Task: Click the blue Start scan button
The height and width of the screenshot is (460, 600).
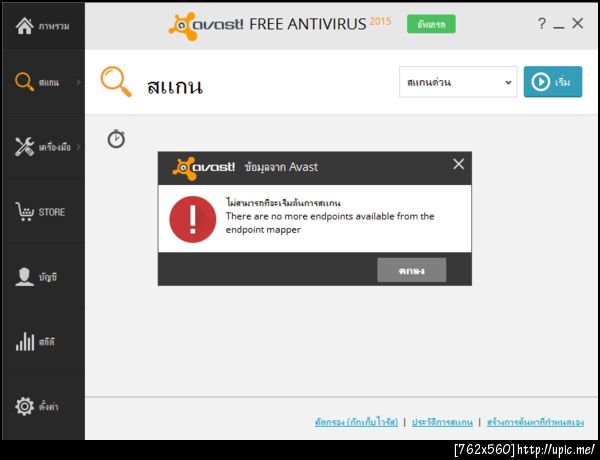Action: click(553, 82)
